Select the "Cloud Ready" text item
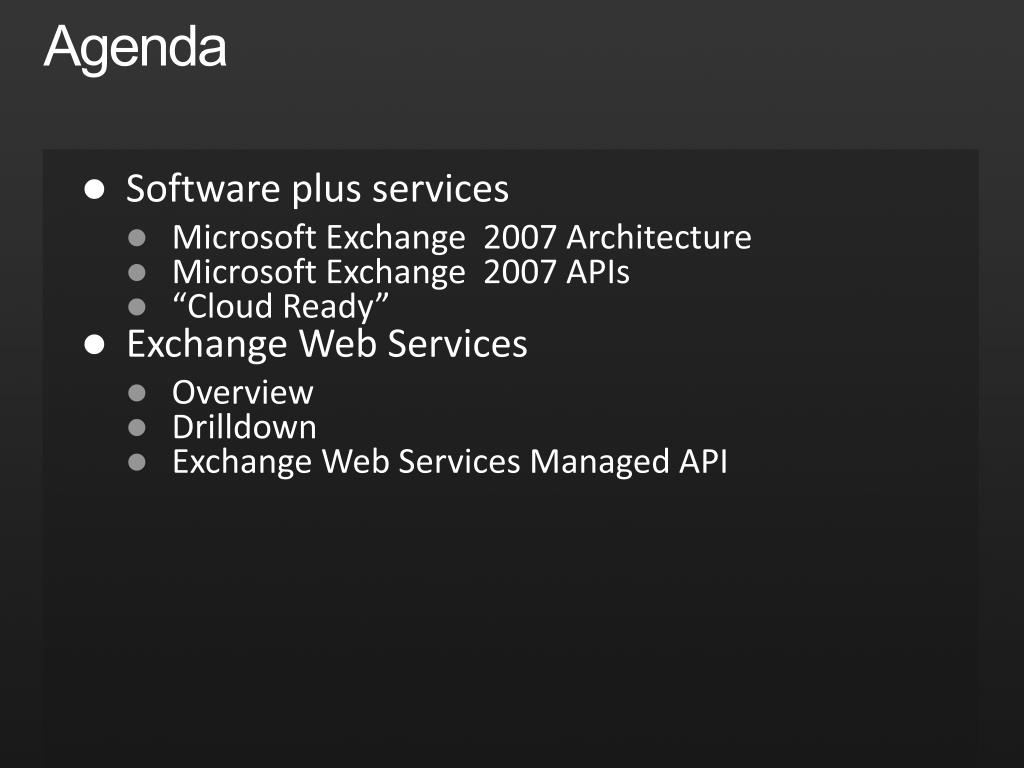The height and width of the screenshot is (768, 1024). pyautogui.click(x=281, y=307)
